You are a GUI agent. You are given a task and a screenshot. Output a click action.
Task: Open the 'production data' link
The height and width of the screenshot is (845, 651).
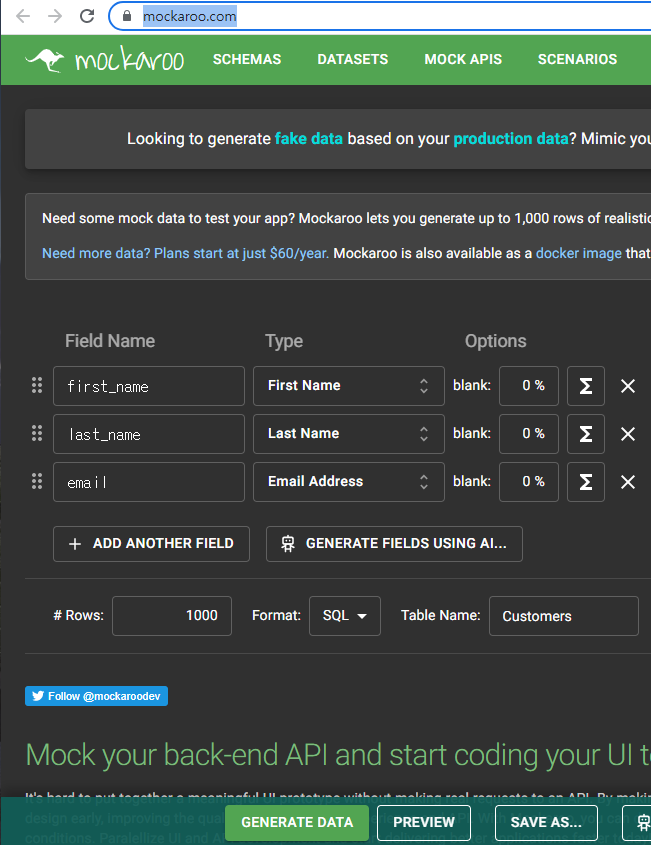coord(511,139)
